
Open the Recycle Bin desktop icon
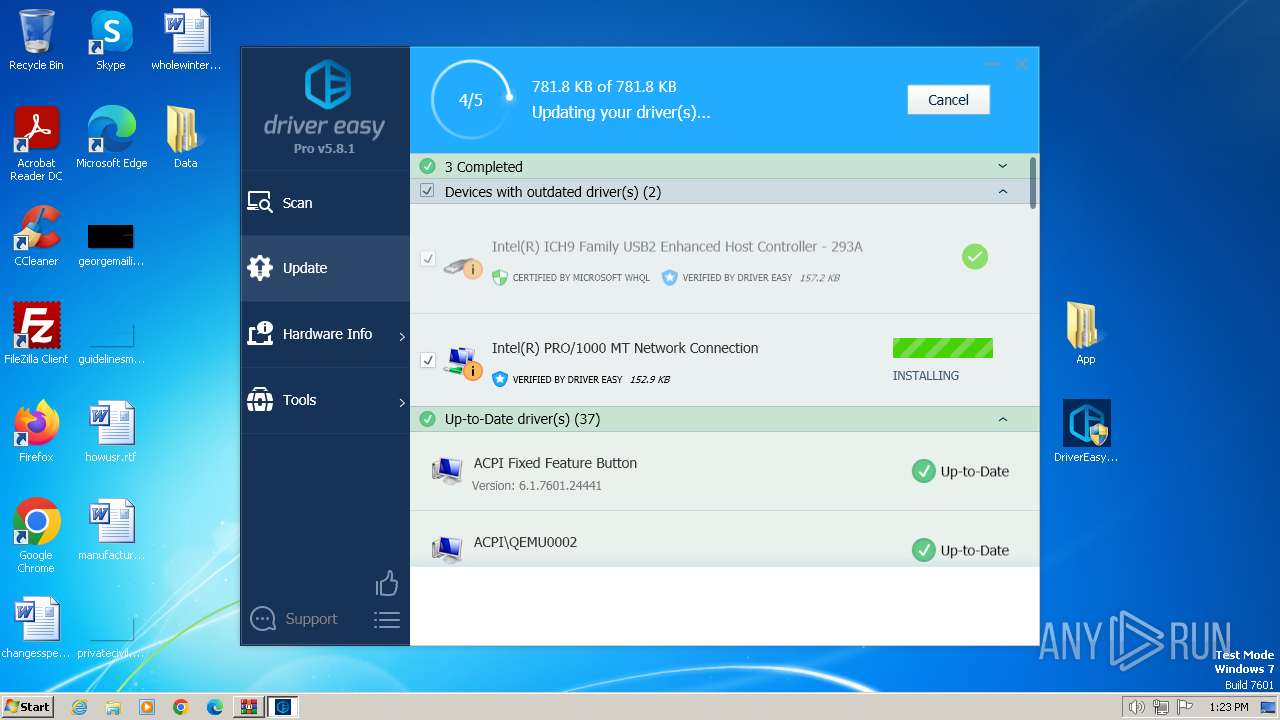(36, 40)
